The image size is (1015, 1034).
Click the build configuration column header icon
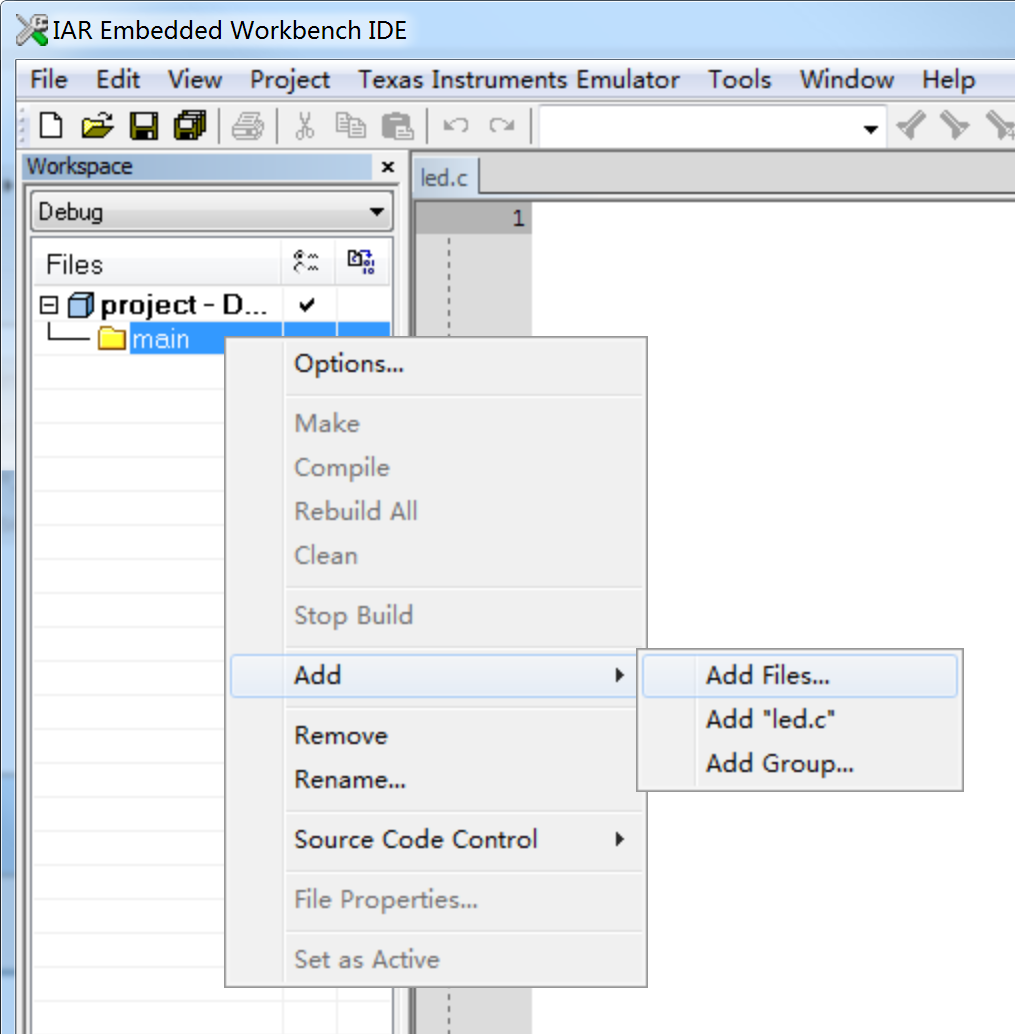coord(306,262)
